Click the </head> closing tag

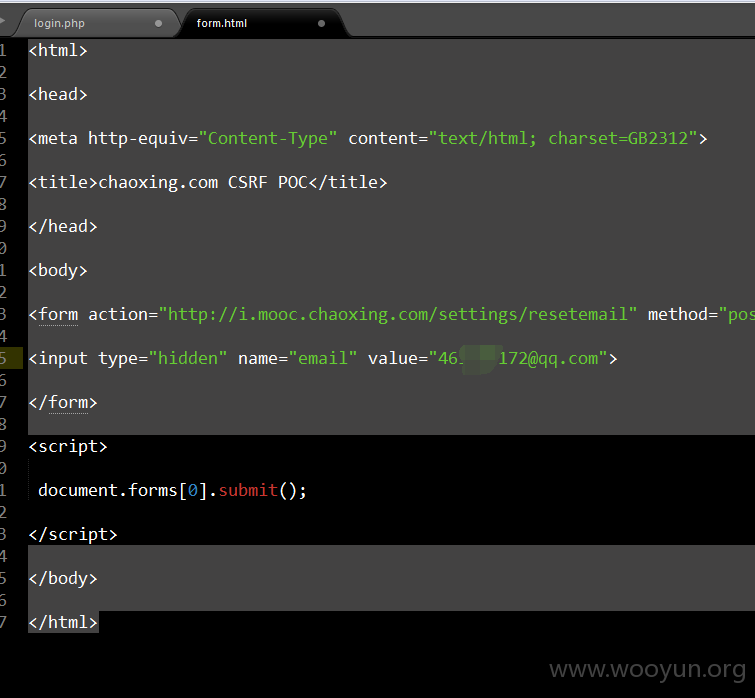point(63,226)
